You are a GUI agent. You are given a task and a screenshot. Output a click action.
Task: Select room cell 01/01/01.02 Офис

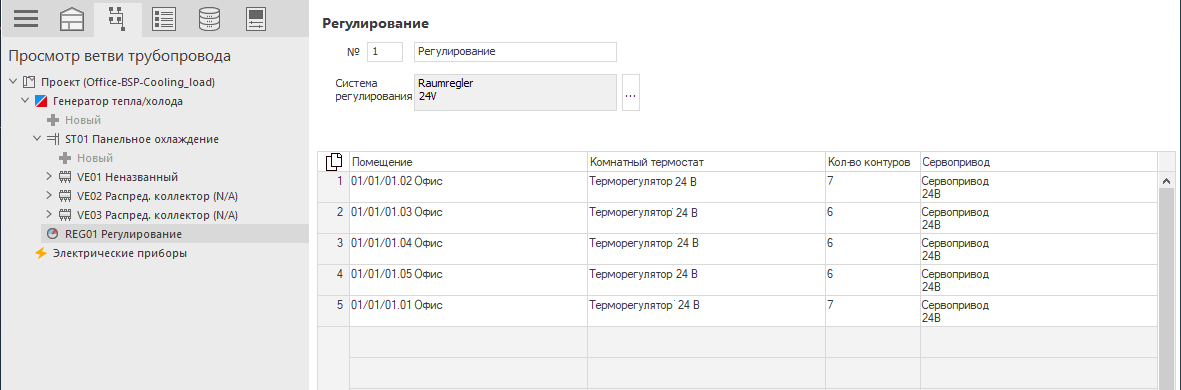point(468,187)
